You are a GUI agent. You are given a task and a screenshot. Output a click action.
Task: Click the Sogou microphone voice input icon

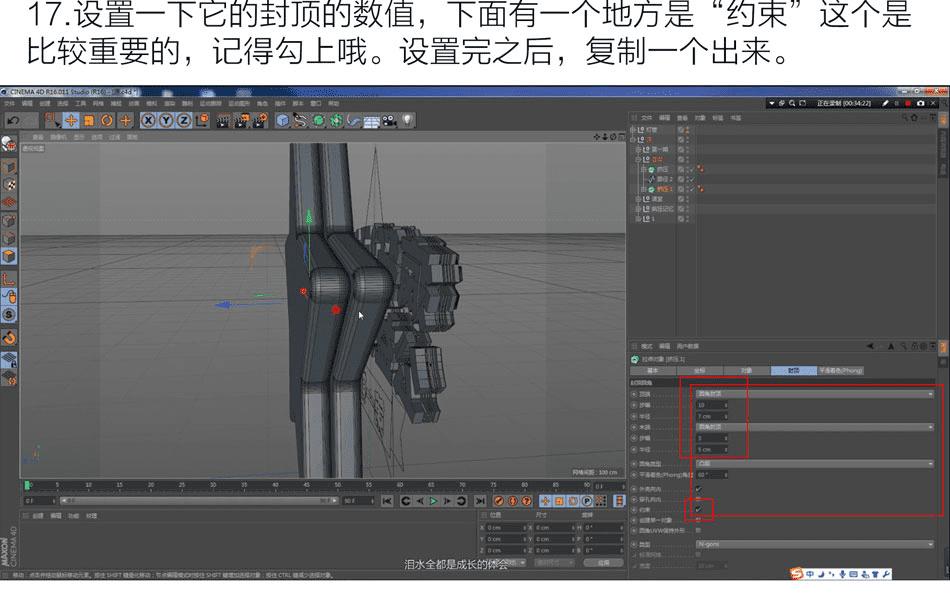pyautogui.click(x=843, y=573)
